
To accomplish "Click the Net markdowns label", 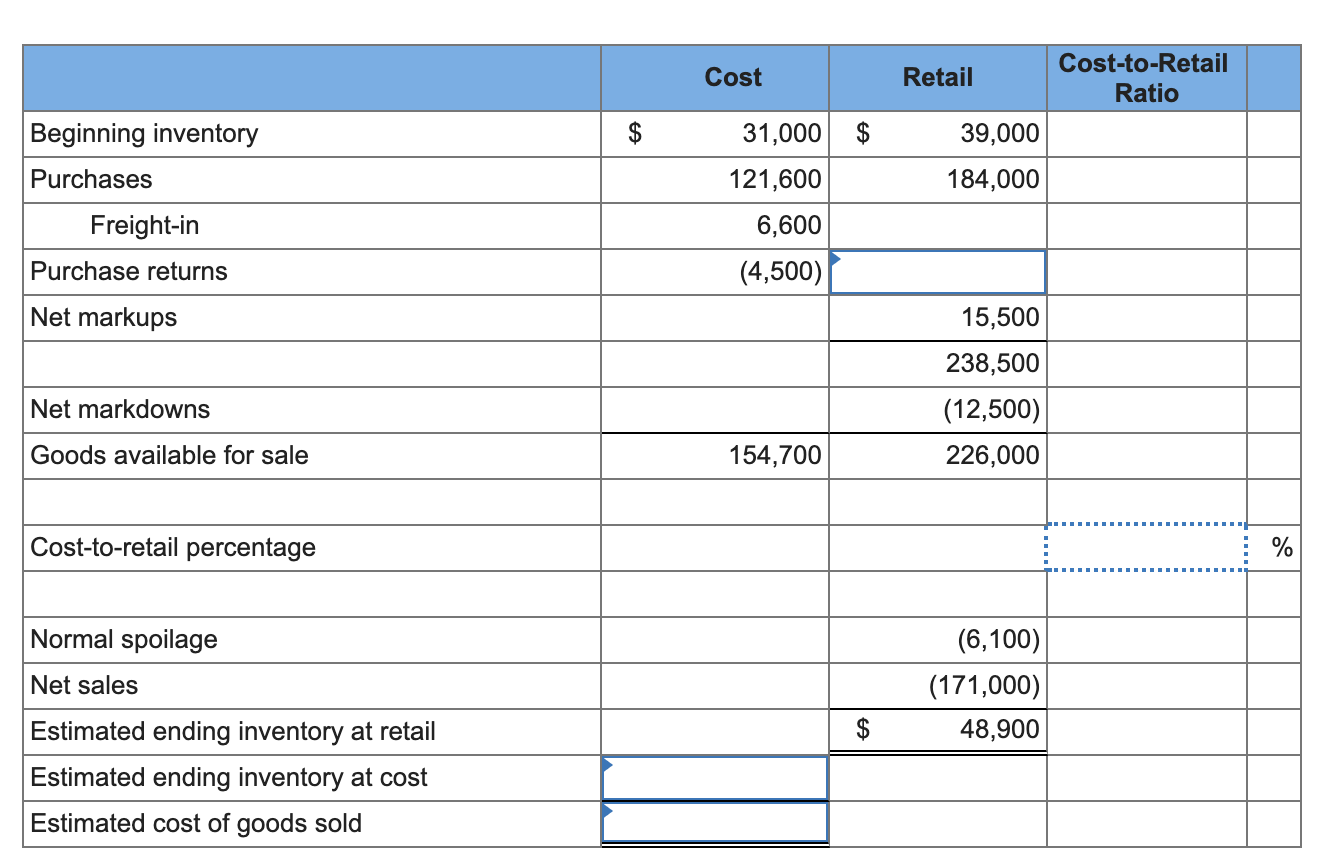I will [121, 410].
